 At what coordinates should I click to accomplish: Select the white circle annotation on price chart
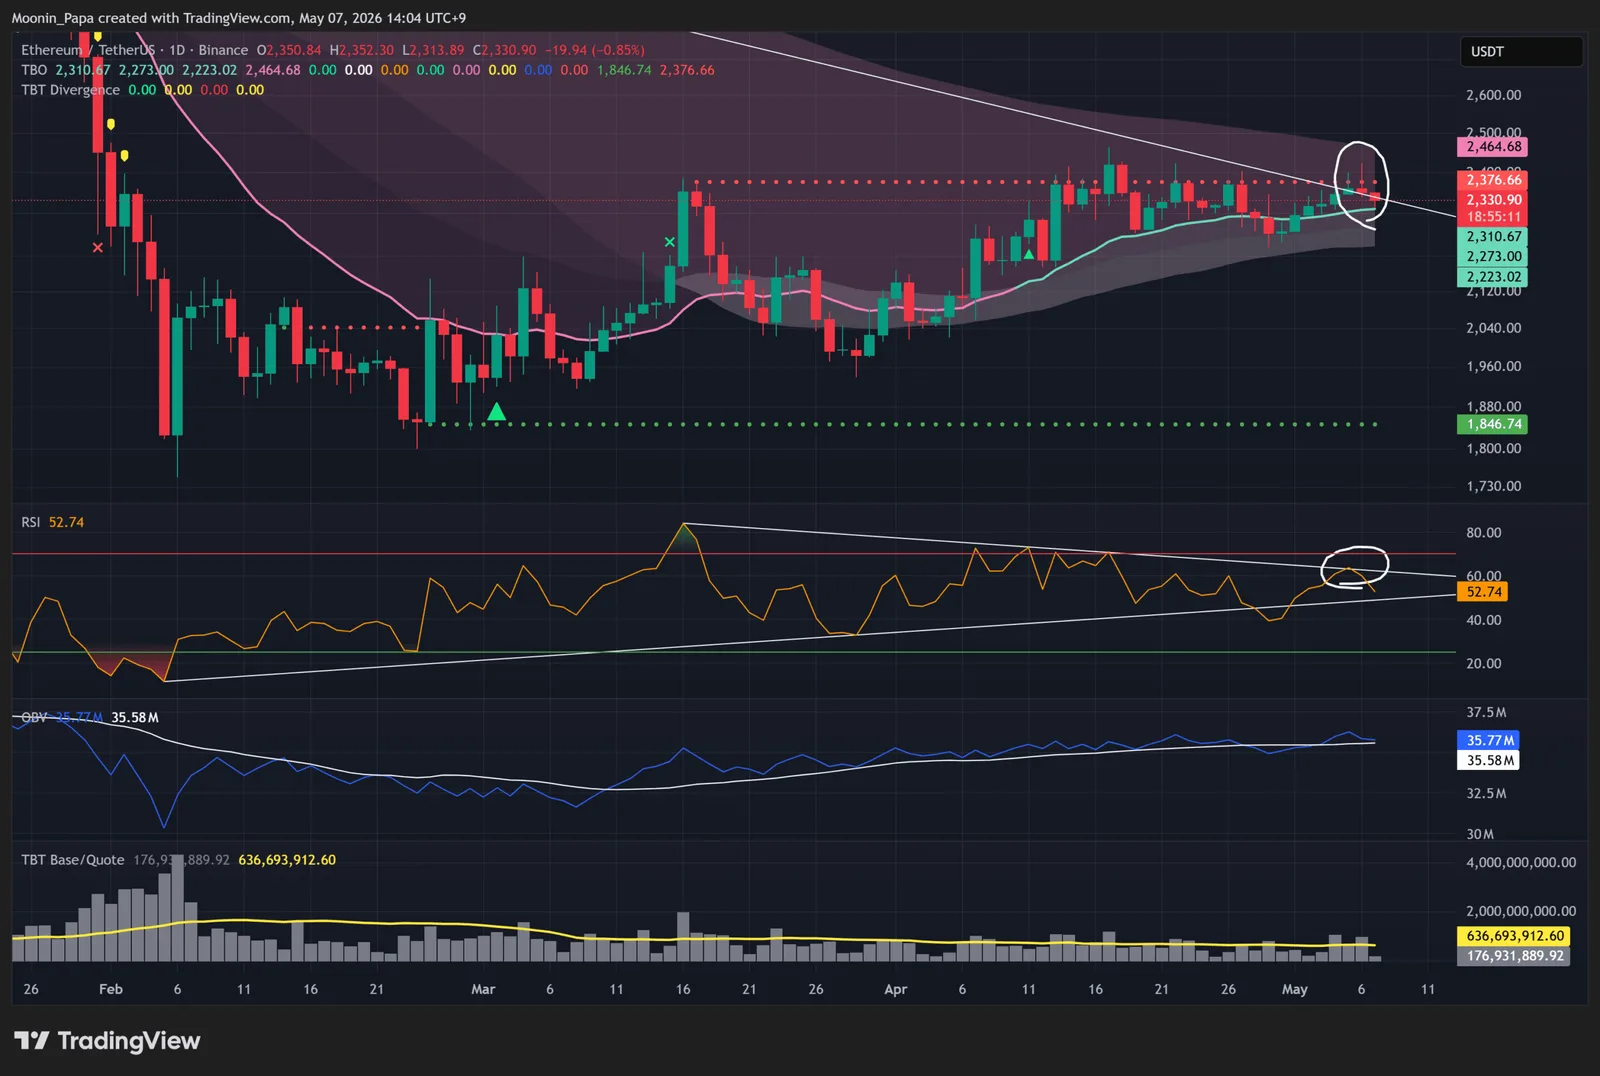tap(1362, 184)
